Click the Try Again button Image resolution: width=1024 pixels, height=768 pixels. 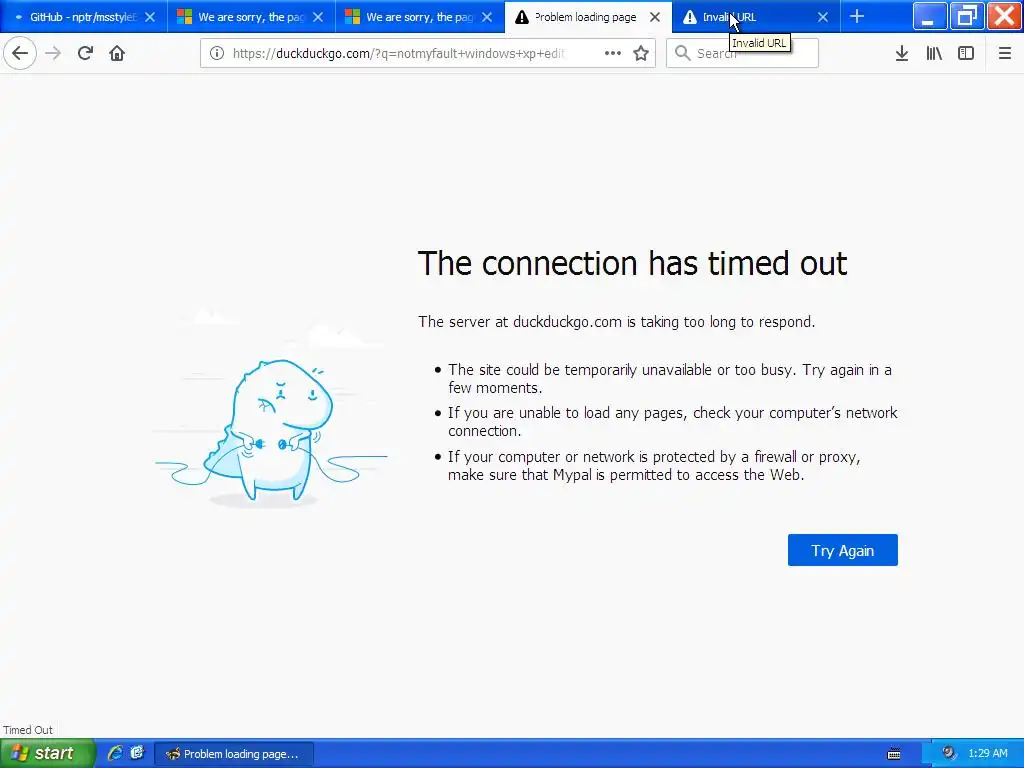point(842,550)
